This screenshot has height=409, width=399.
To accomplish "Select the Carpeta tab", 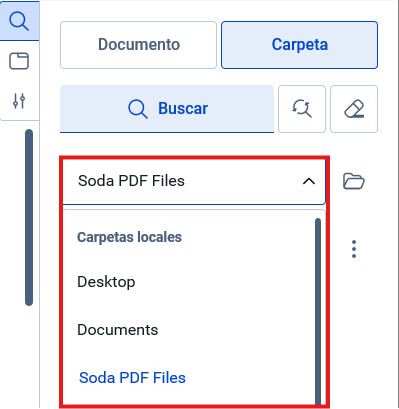I will click(x=299, y=45).
